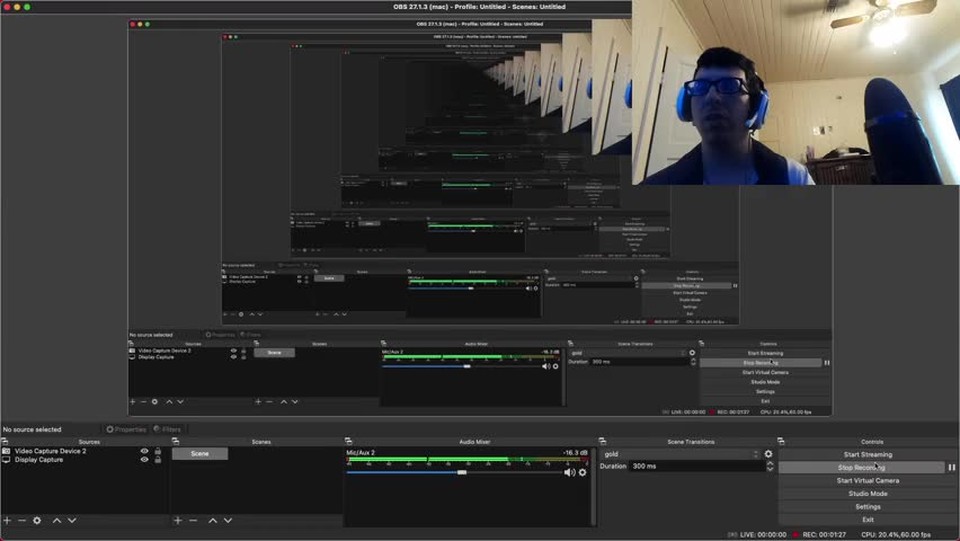Toggle the lock on Display Capture source
The image size is (960, 541).
pyautogui.click(x=157, y=460)
